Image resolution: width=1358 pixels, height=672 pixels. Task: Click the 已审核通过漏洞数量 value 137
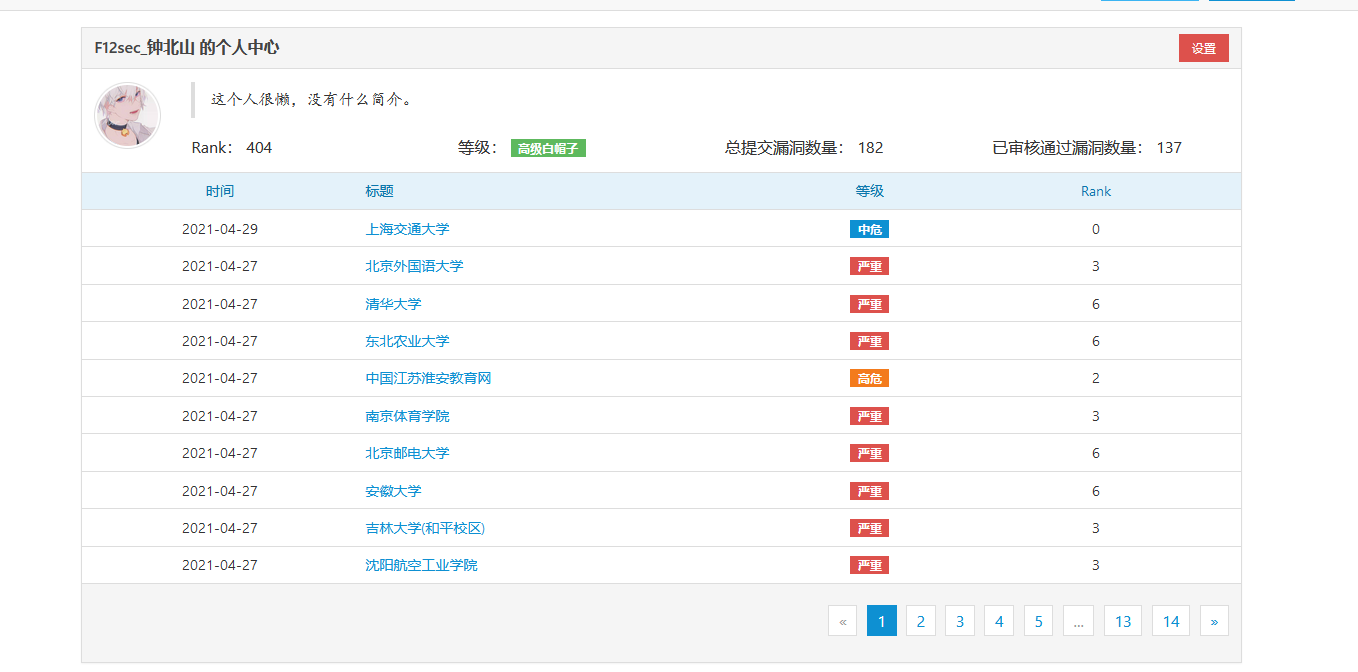[x=1169, y=148]
